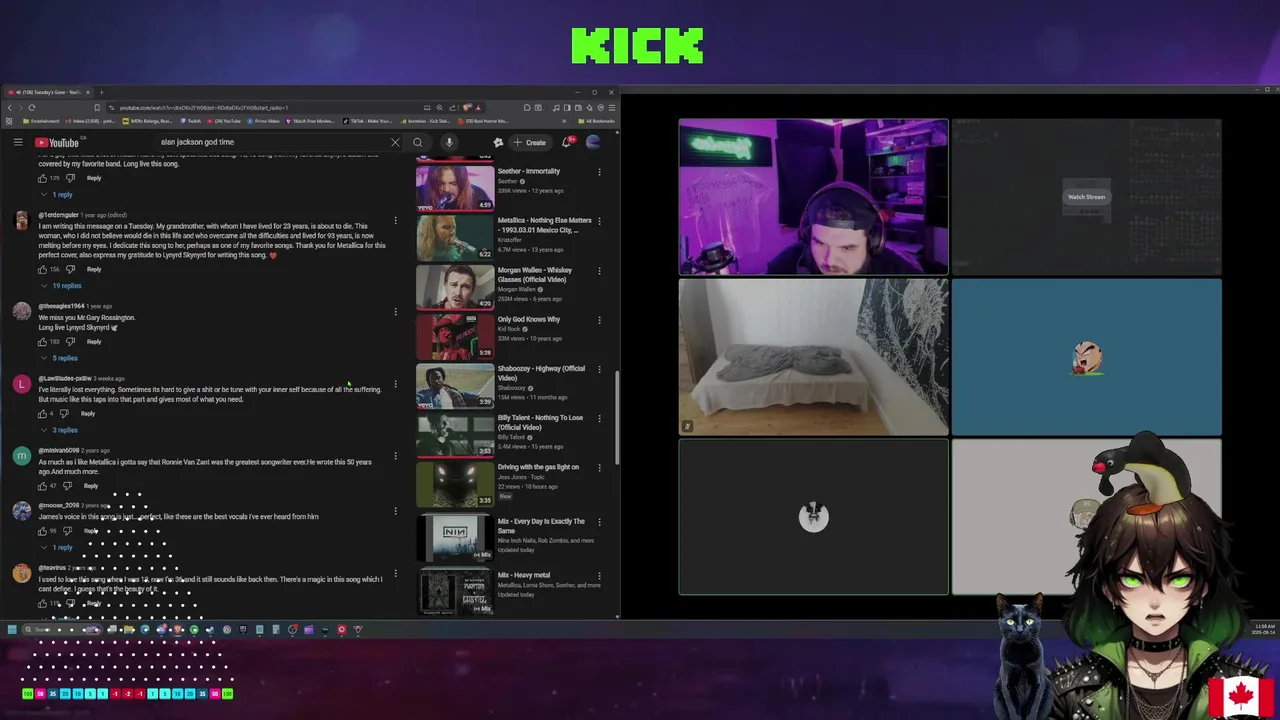Expand 3 replies under @LawBlades comment
This screenshot has width=1280, height=720.
click(60, 430)
